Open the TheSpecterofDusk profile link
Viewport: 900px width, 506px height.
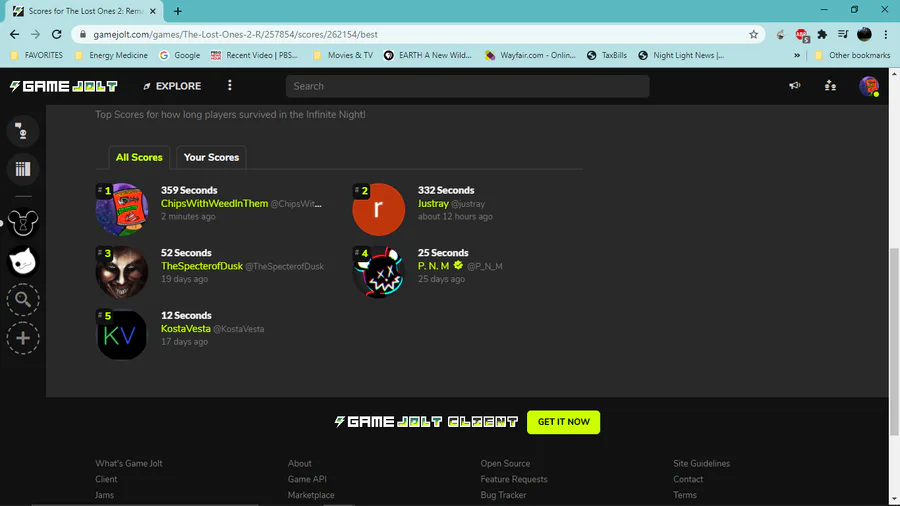pyautogui.click(x=201, y=266)
